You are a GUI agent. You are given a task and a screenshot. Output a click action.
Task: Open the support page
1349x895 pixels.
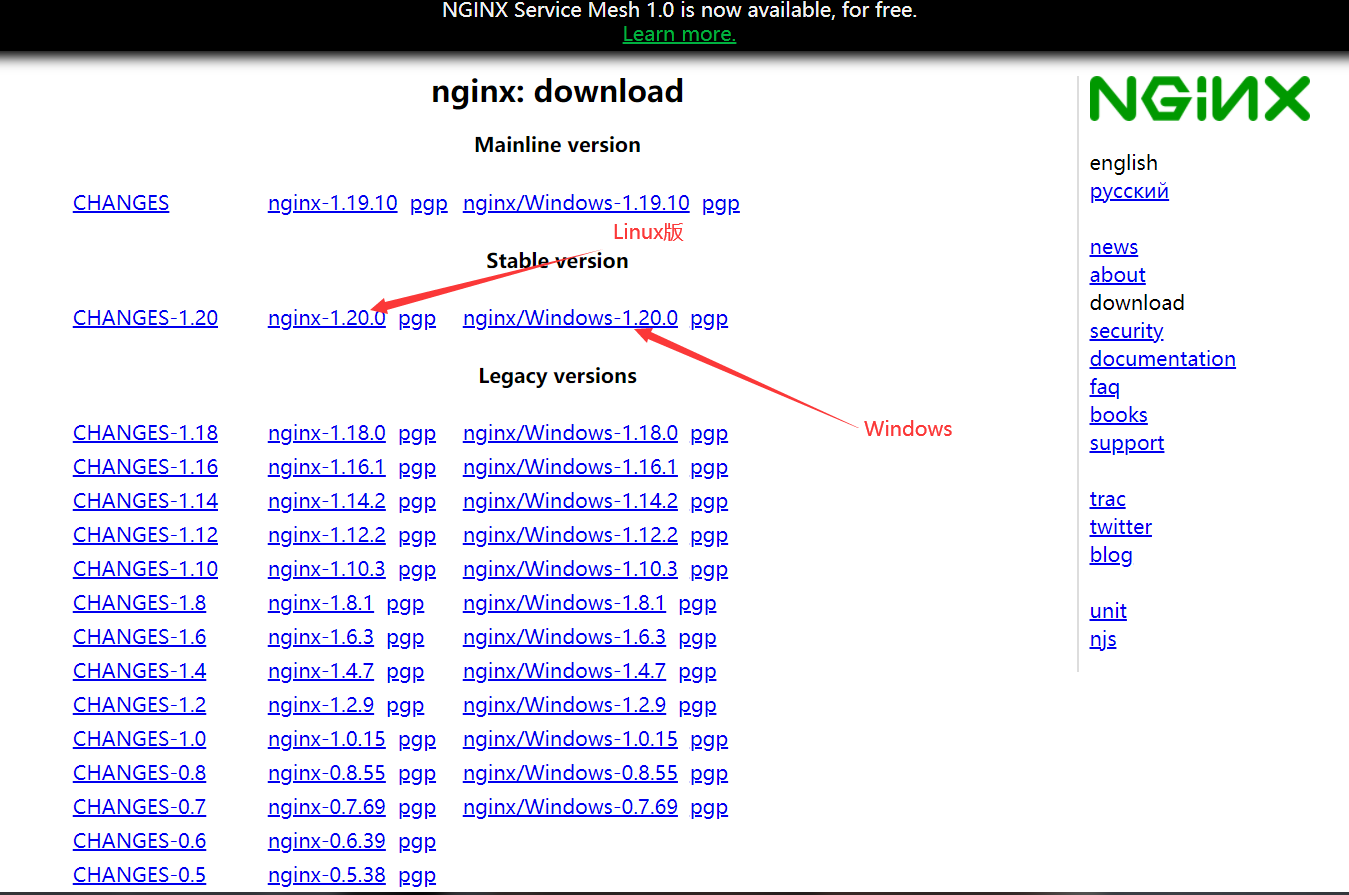(1127, 443)
